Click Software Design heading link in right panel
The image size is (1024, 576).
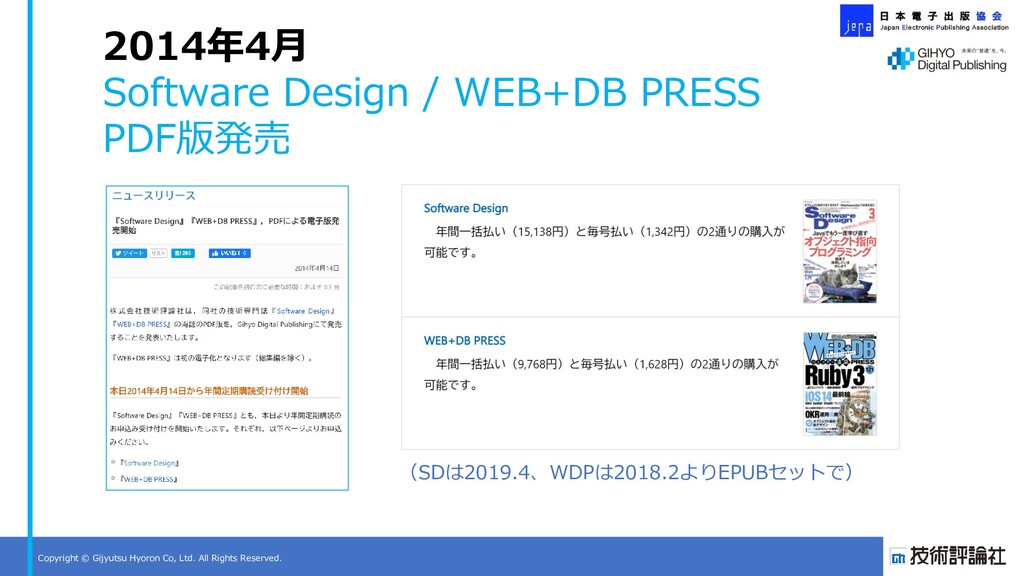[466, 208]
